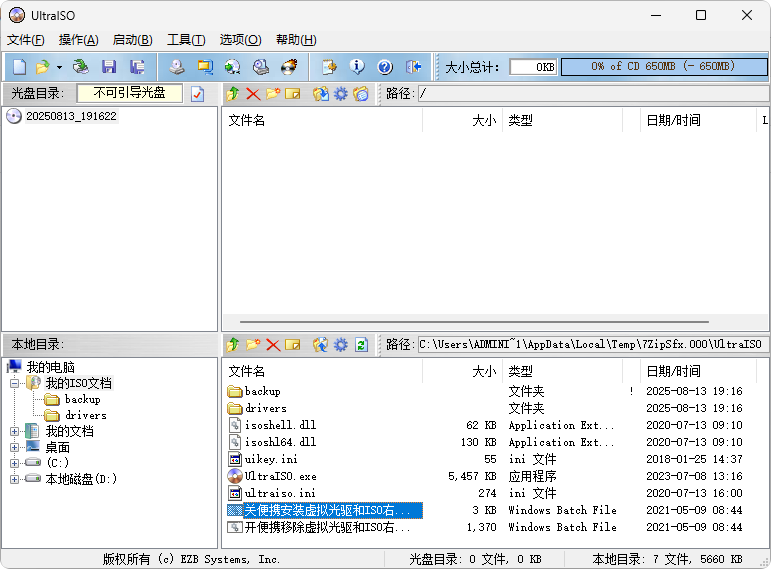Toggle the boot info check icon beside 不可引导光盘
The height and width of the screenshot is (569, 771).
click(198, 93)
